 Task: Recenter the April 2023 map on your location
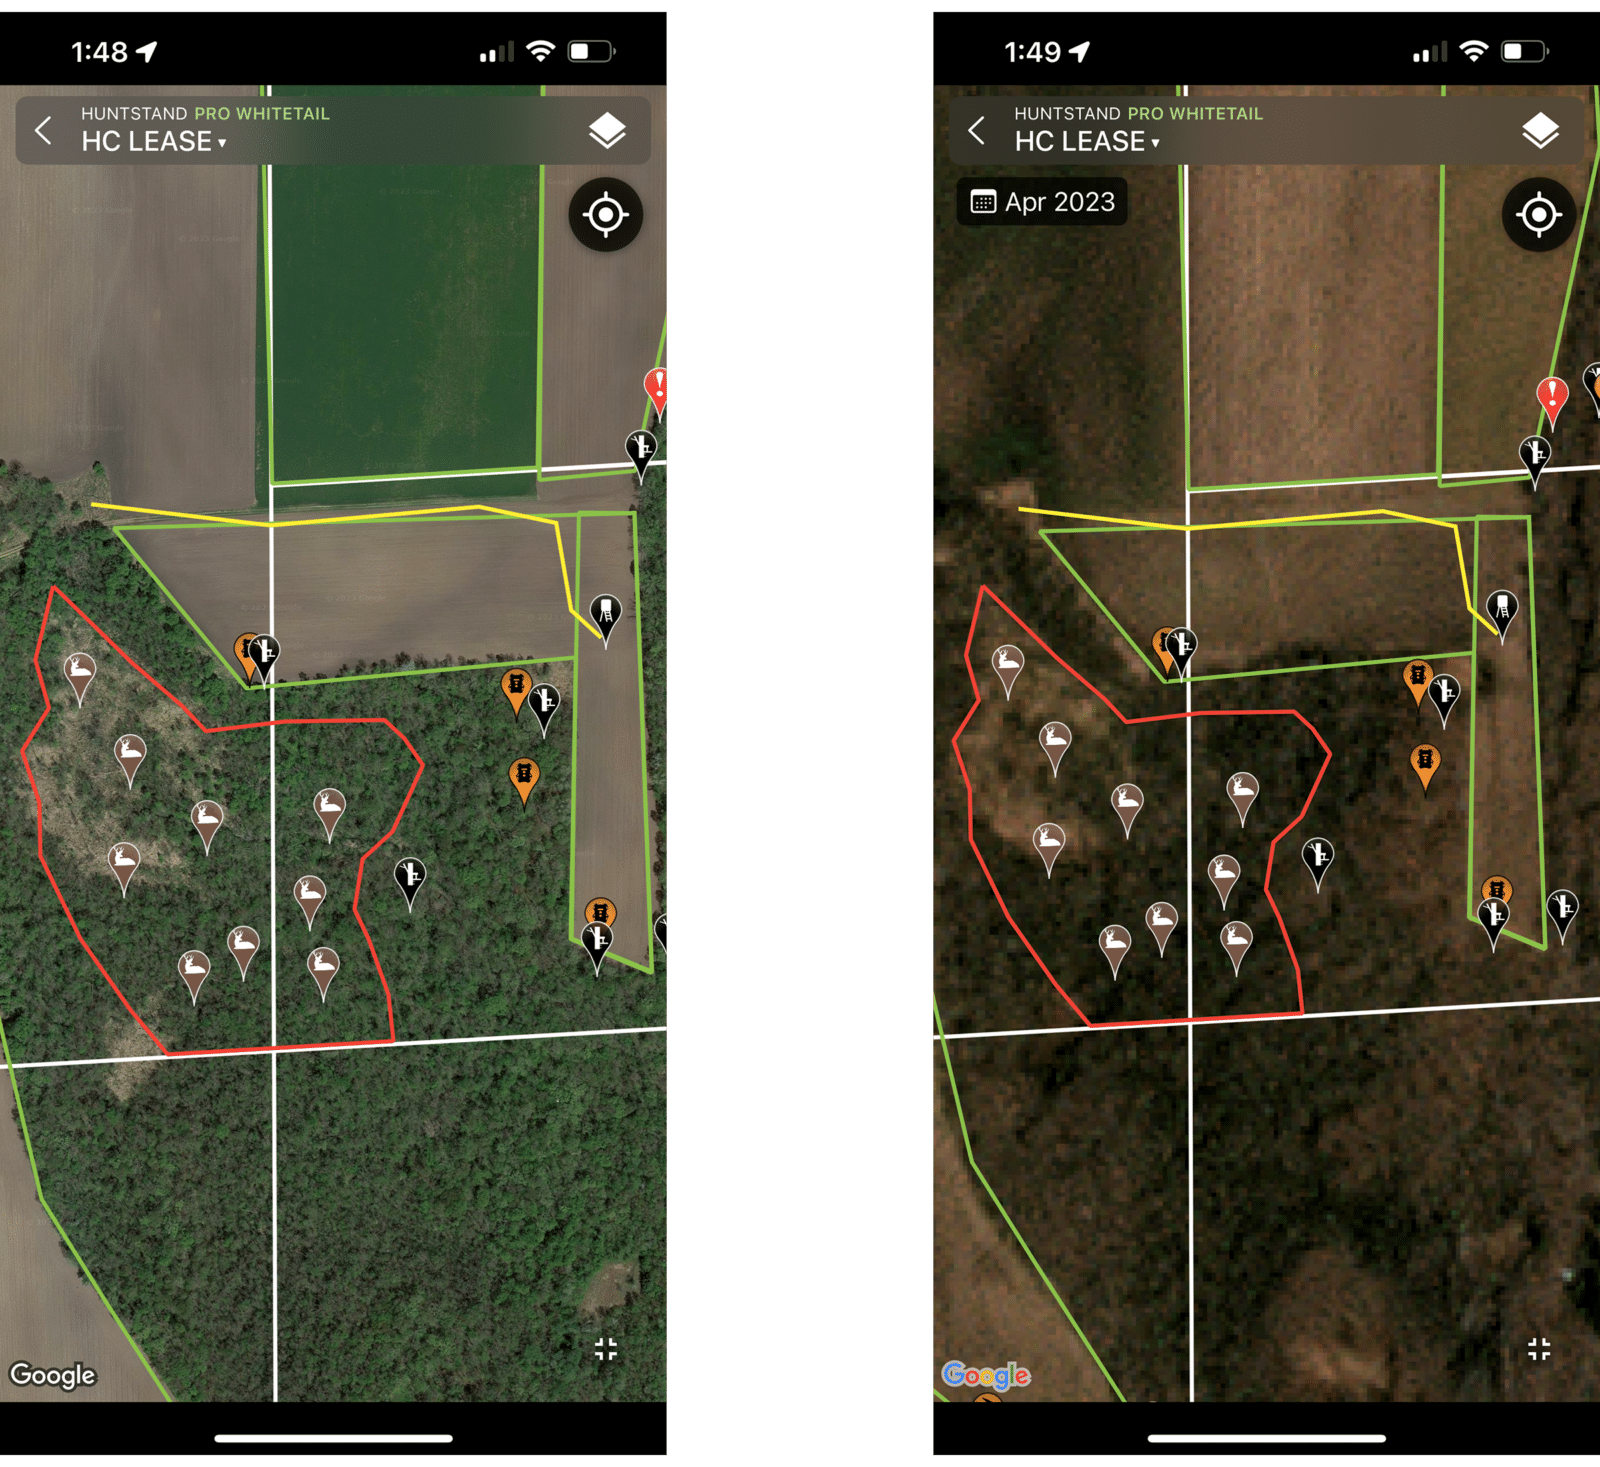pyautogui.click(x=1538, y=214)
